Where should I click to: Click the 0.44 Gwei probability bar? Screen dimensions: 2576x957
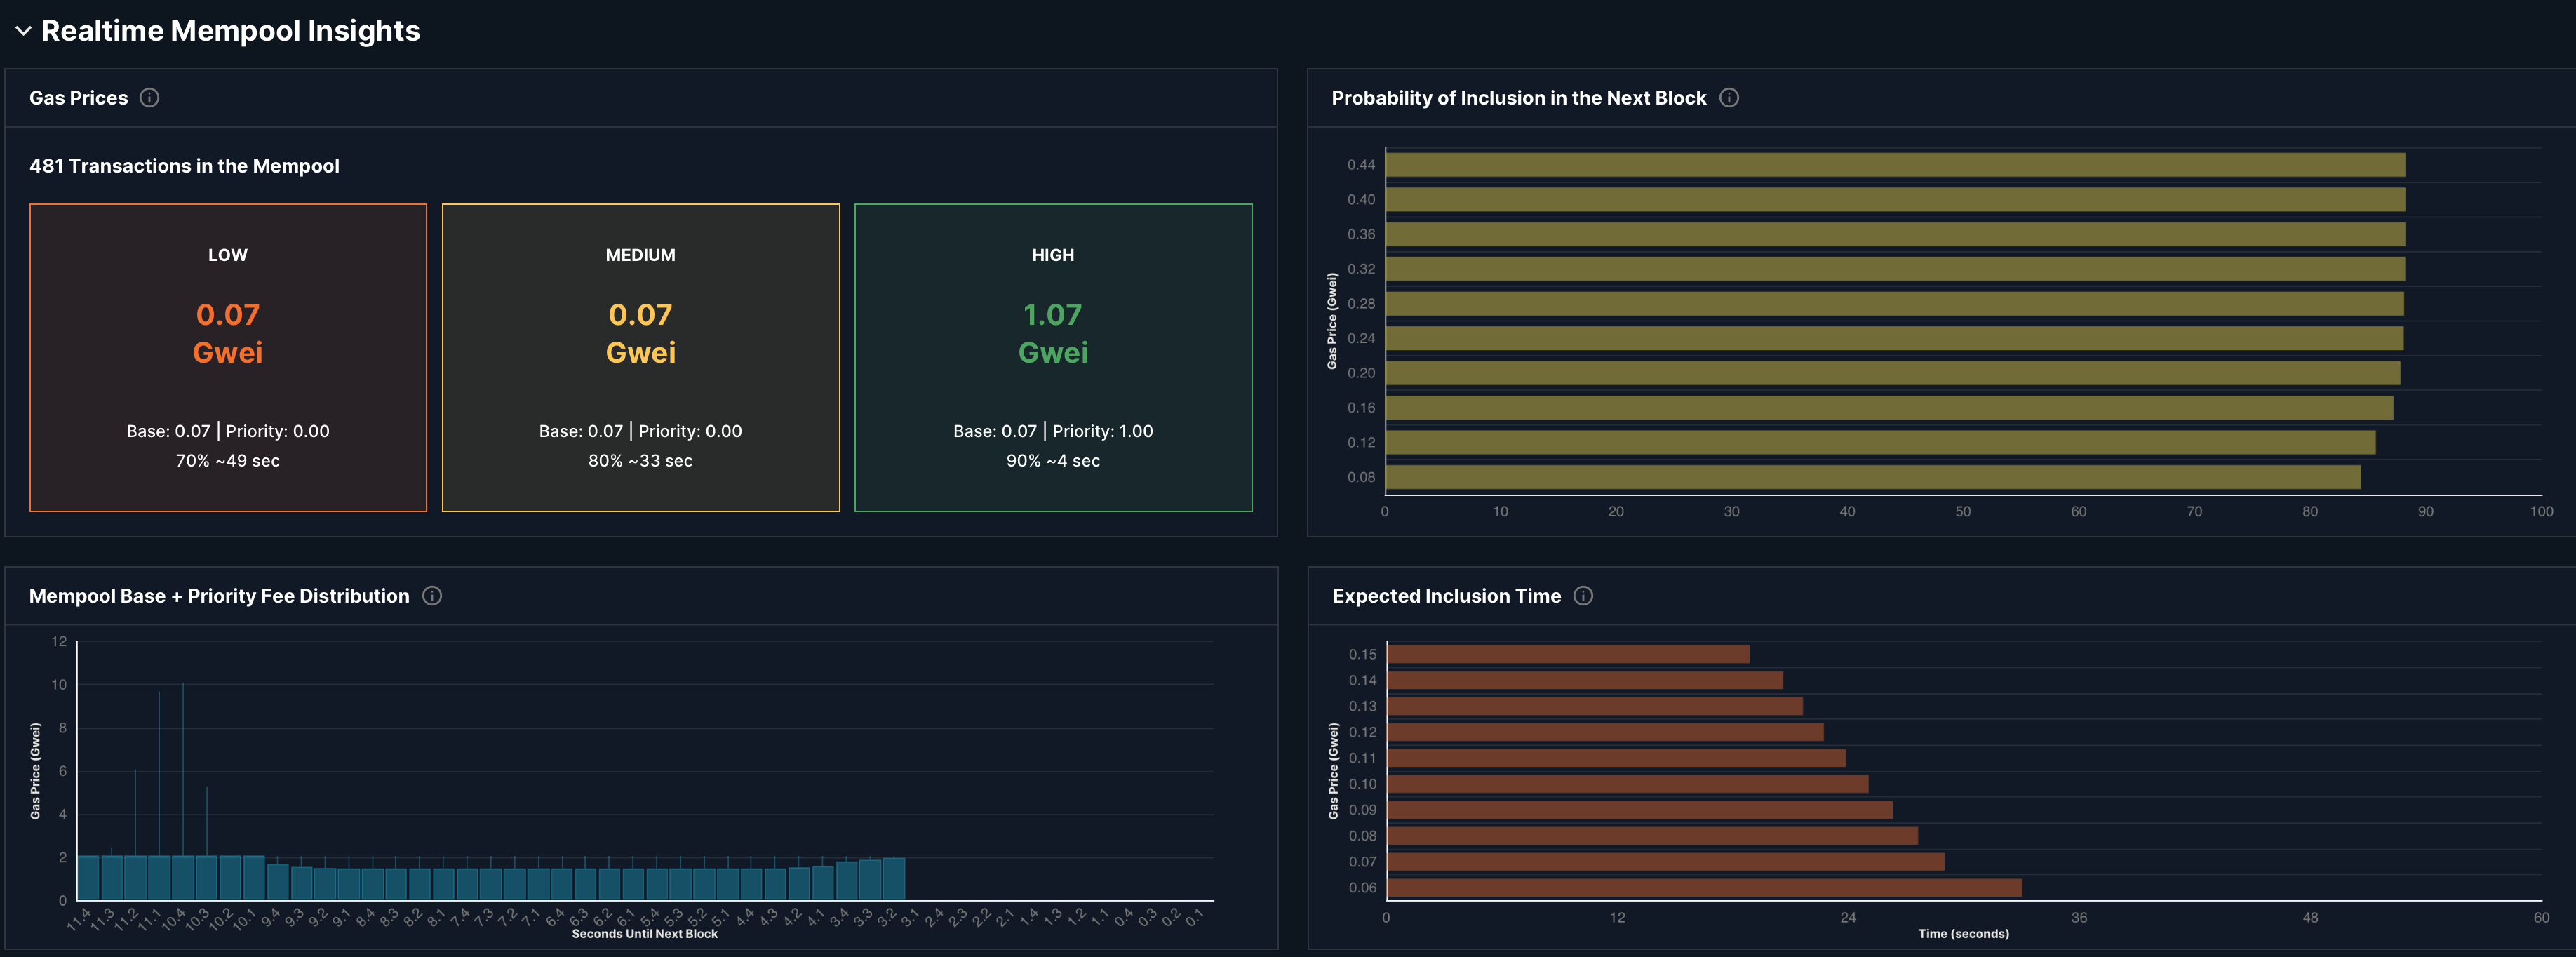(1894, 165)
